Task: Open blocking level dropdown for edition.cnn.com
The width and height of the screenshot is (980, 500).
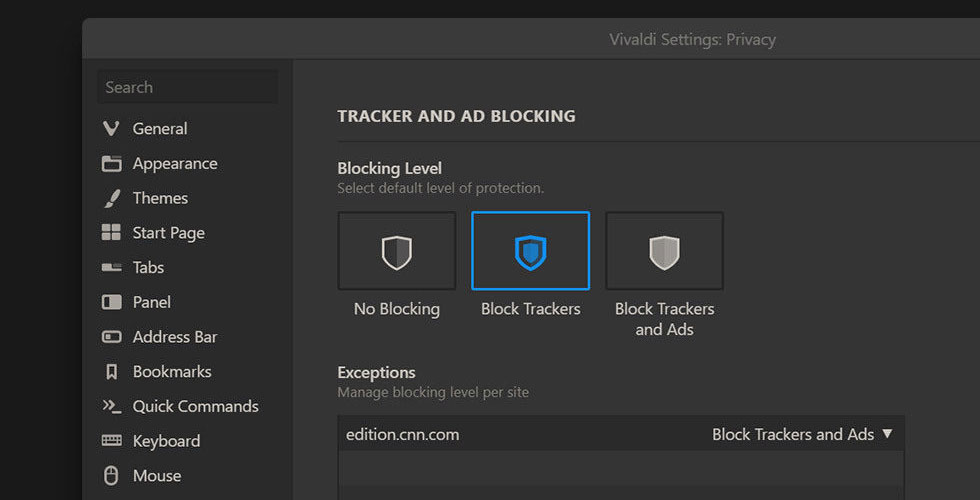Action: pyautogui.click(x=802, y=434)
